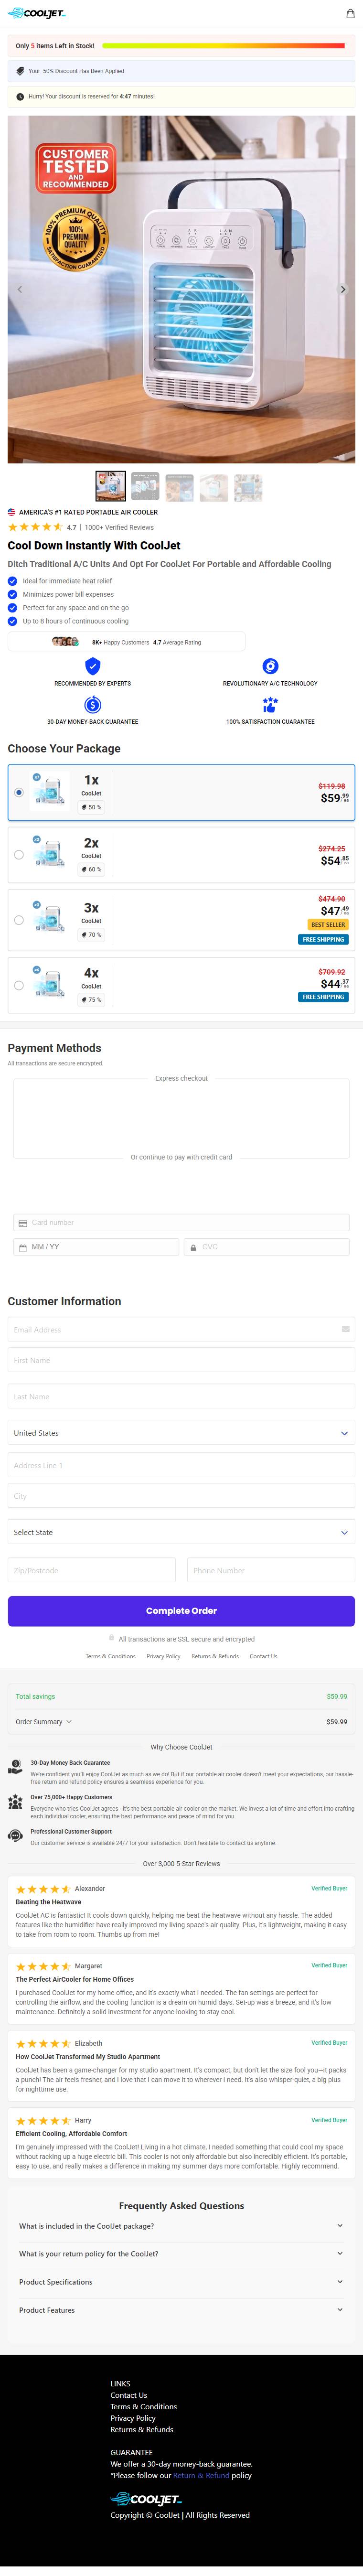Click the 100% satisfaction guarantee thumbs-up icon
The image size is (363, 2576).
tap(270, 704)
